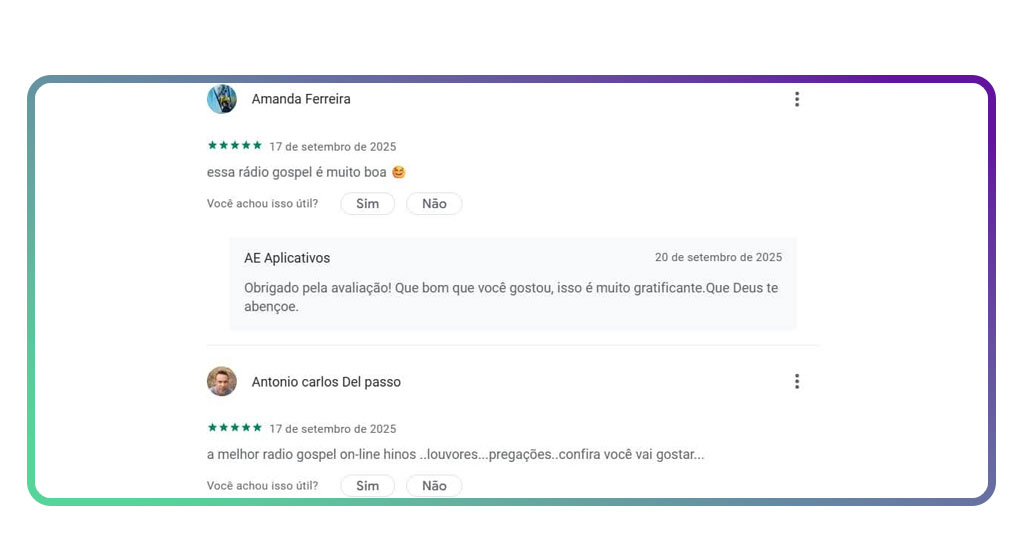Click the date on Antonio carlos's review
The width and height of the screenshot is (1024, 536).
[x=332, y=429]
